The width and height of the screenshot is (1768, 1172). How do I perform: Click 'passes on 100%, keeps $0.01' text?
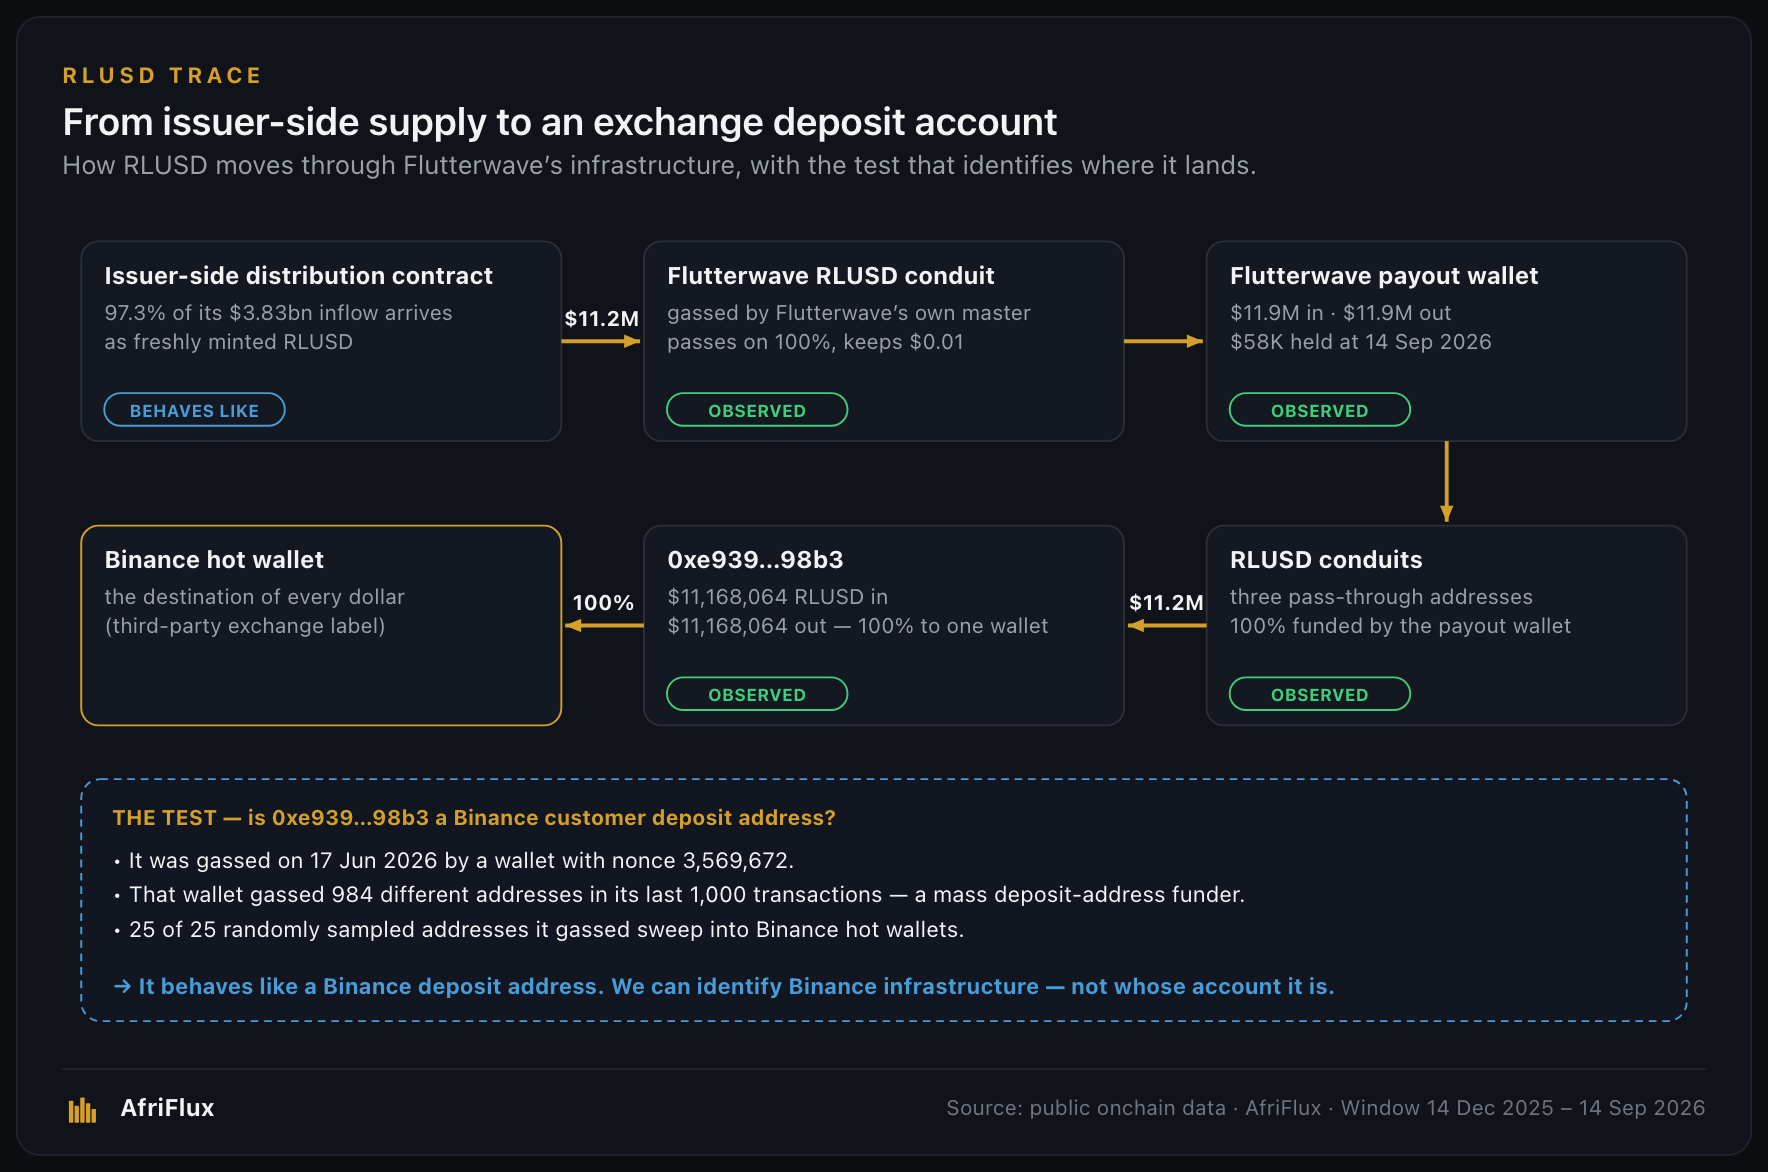pos(815,342)
